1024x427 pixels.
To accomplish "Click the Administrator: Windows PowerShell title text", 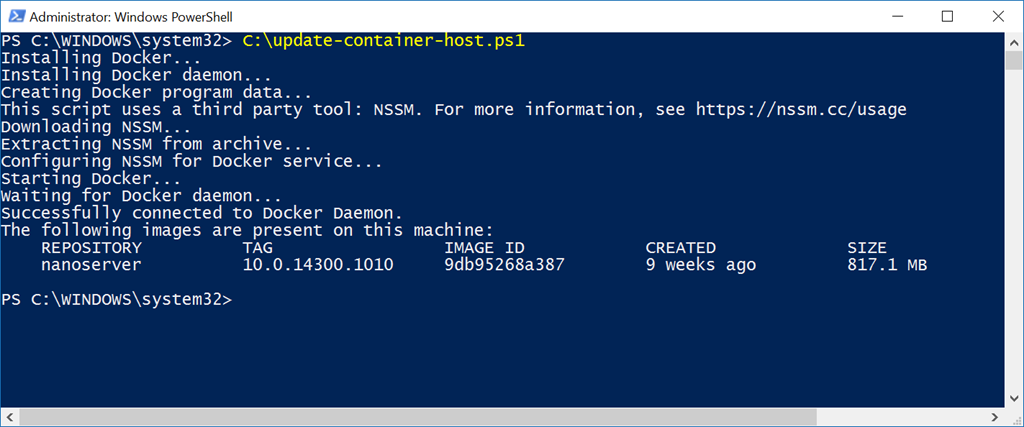I will [131, 17].
